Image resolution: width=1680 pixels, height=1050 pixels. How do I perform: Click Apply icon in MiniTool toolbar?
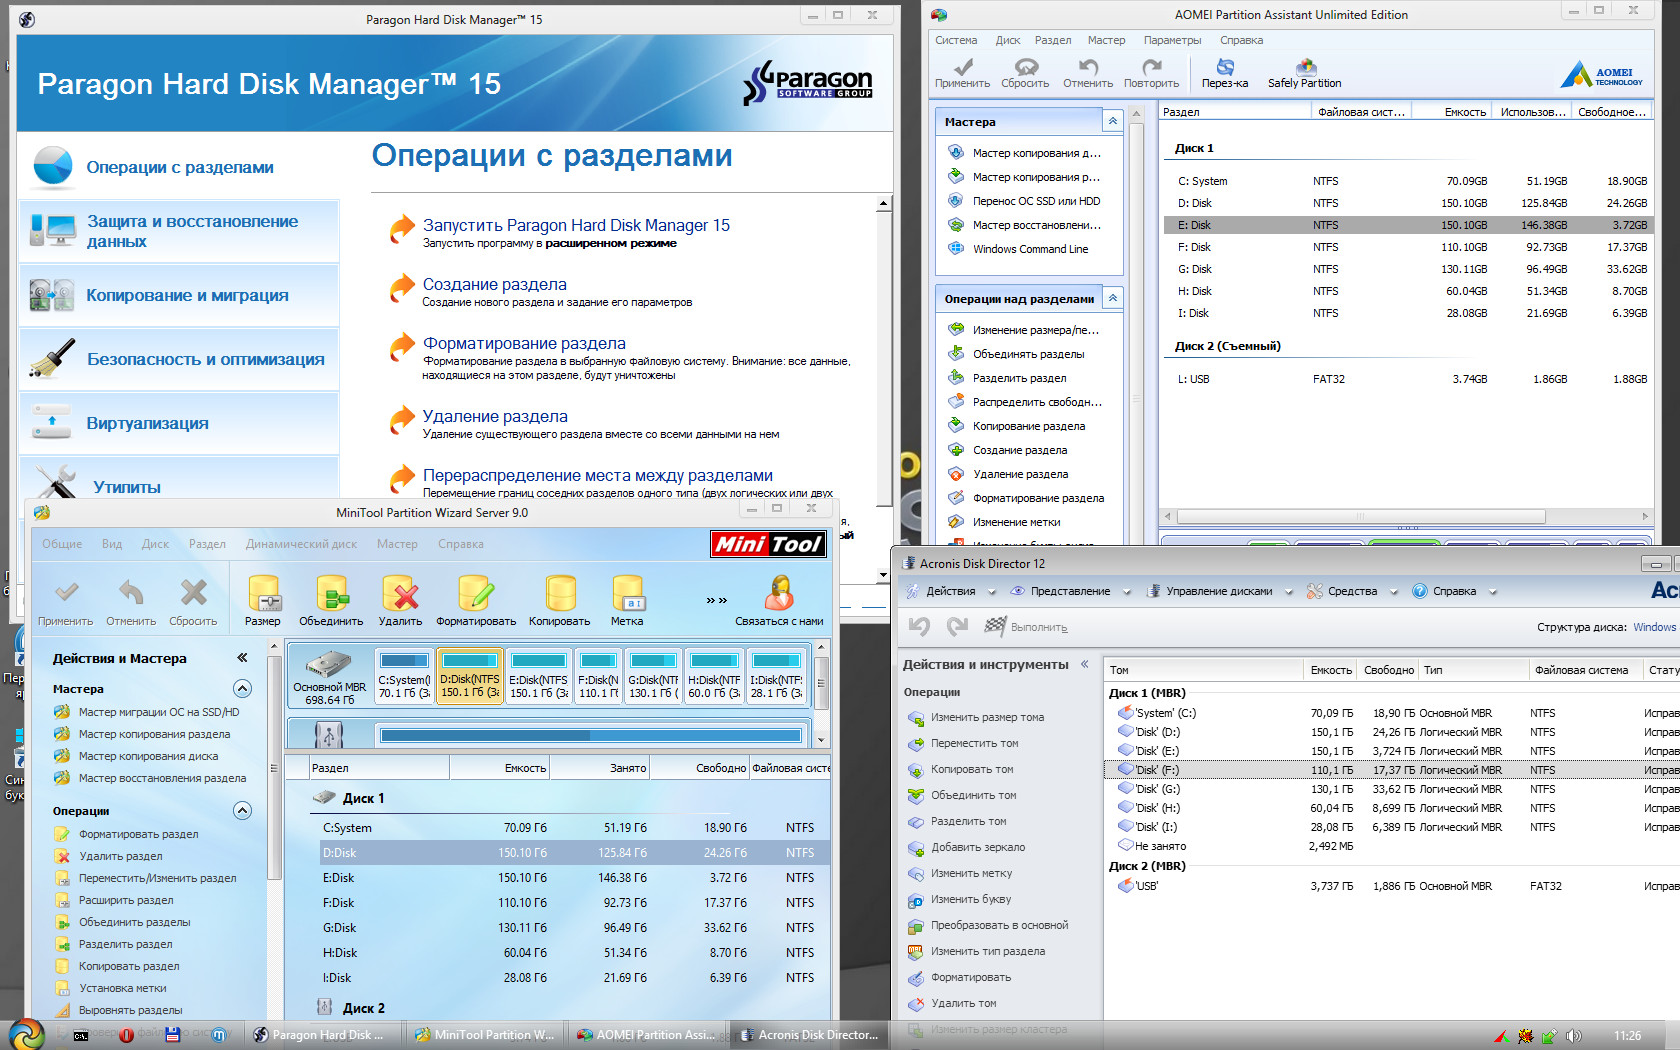click(x=66, y=592)
